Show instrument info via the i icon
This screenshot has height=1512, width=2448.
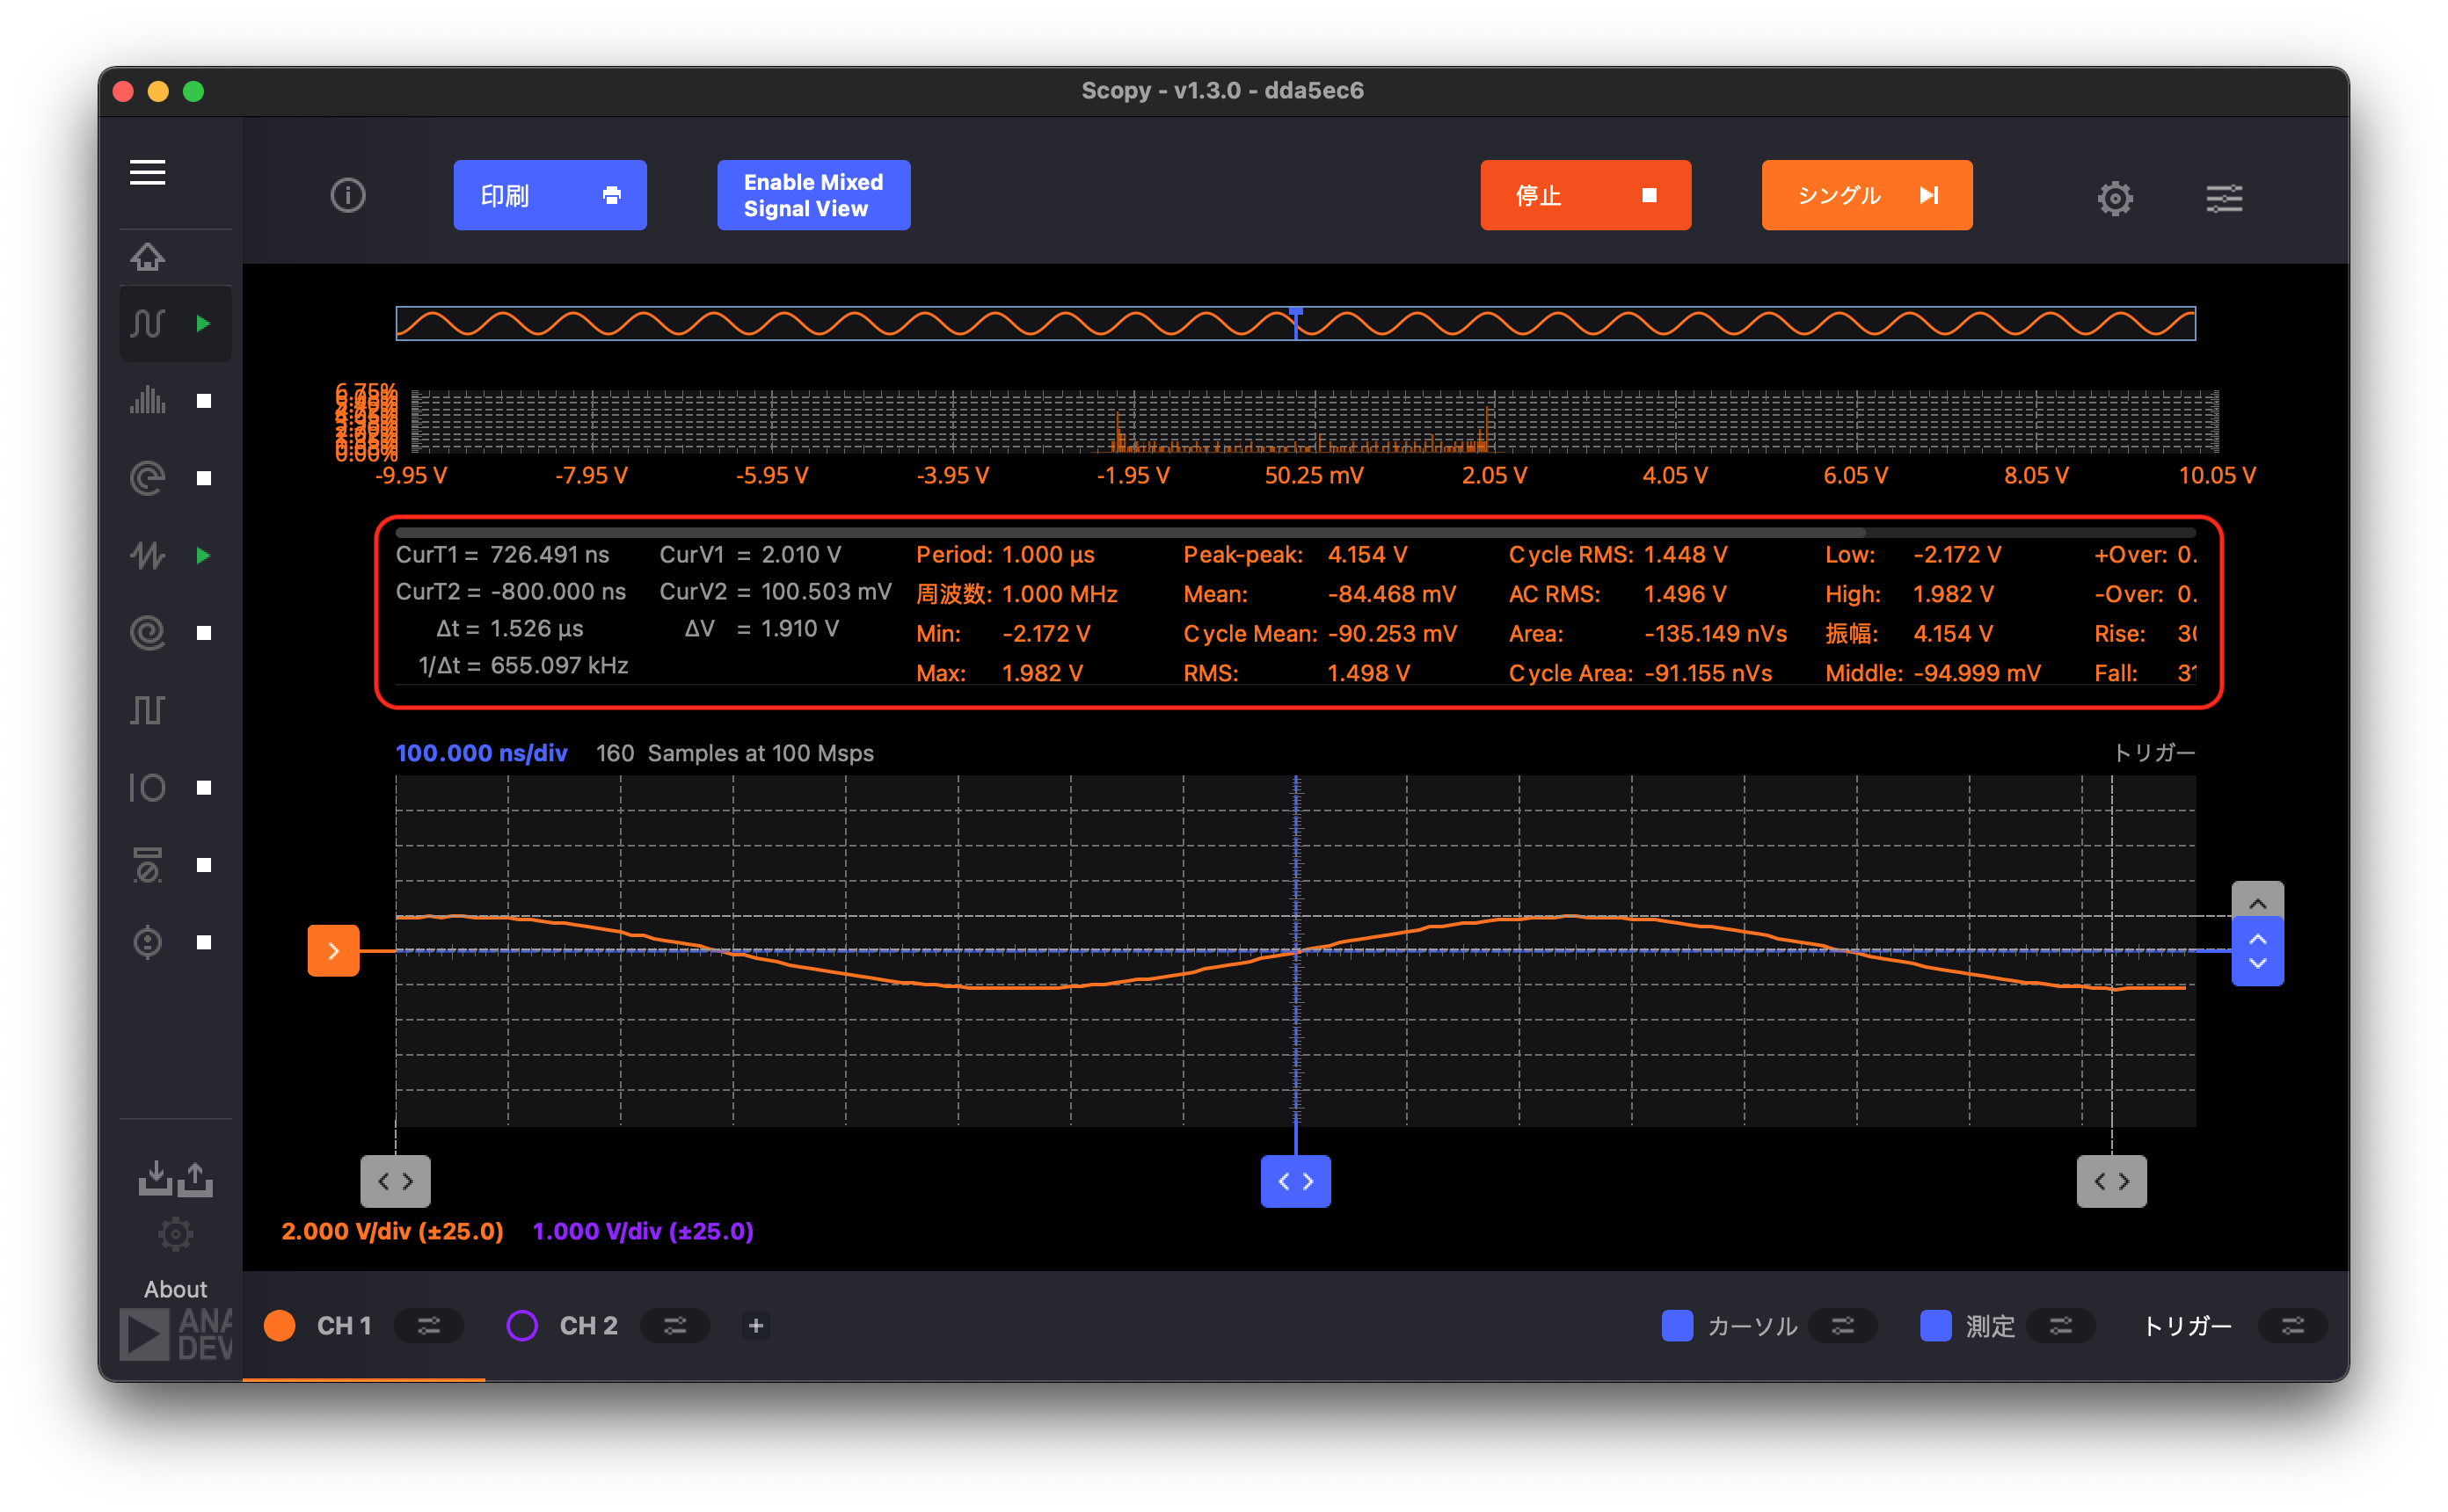point(348,195)
